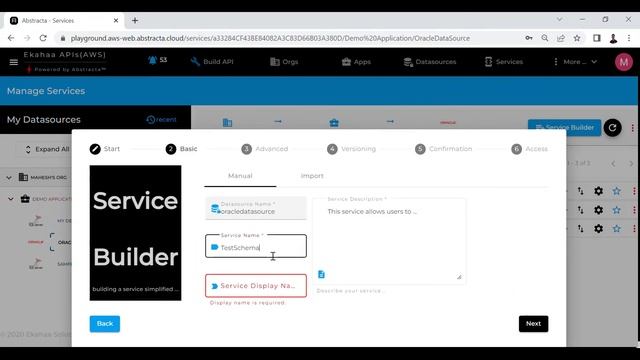Click the Service Builder banner image
This screenshot has width=640, height=360.
136,233
